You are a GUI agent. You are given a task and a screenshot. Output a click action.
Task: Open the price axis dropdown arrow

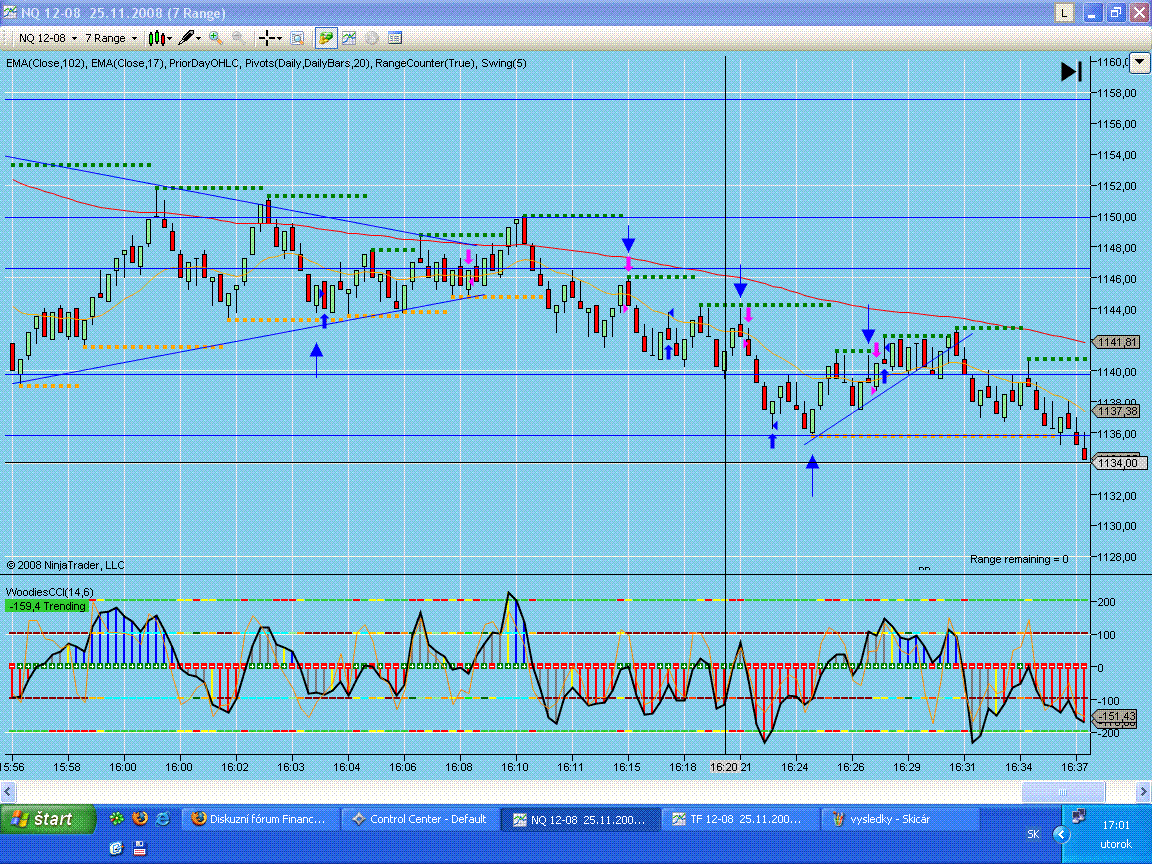pos(1140,62)
